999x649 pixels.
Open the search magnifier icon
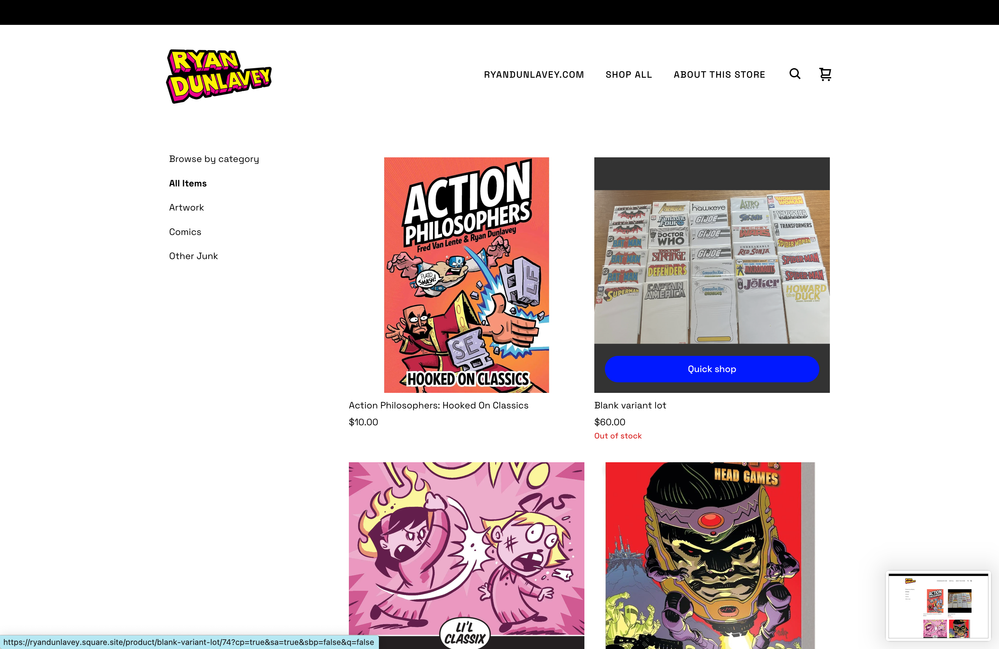(795, 74)
